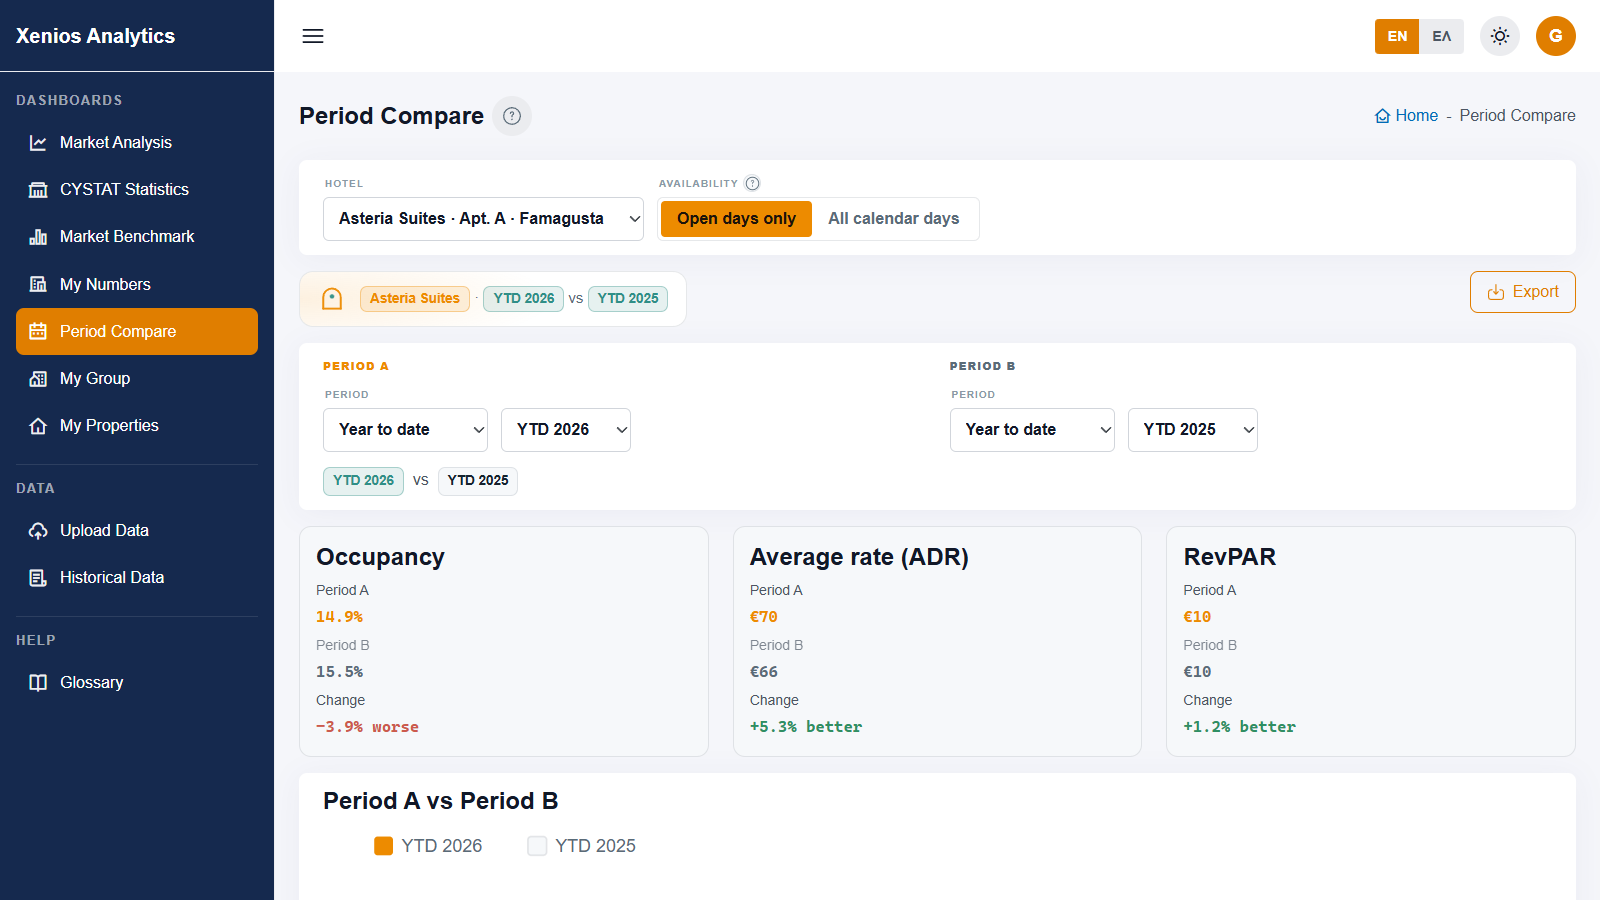Open My Group page
The width and height of the screenshot is (1600, 900).
[x=137, y=379]
